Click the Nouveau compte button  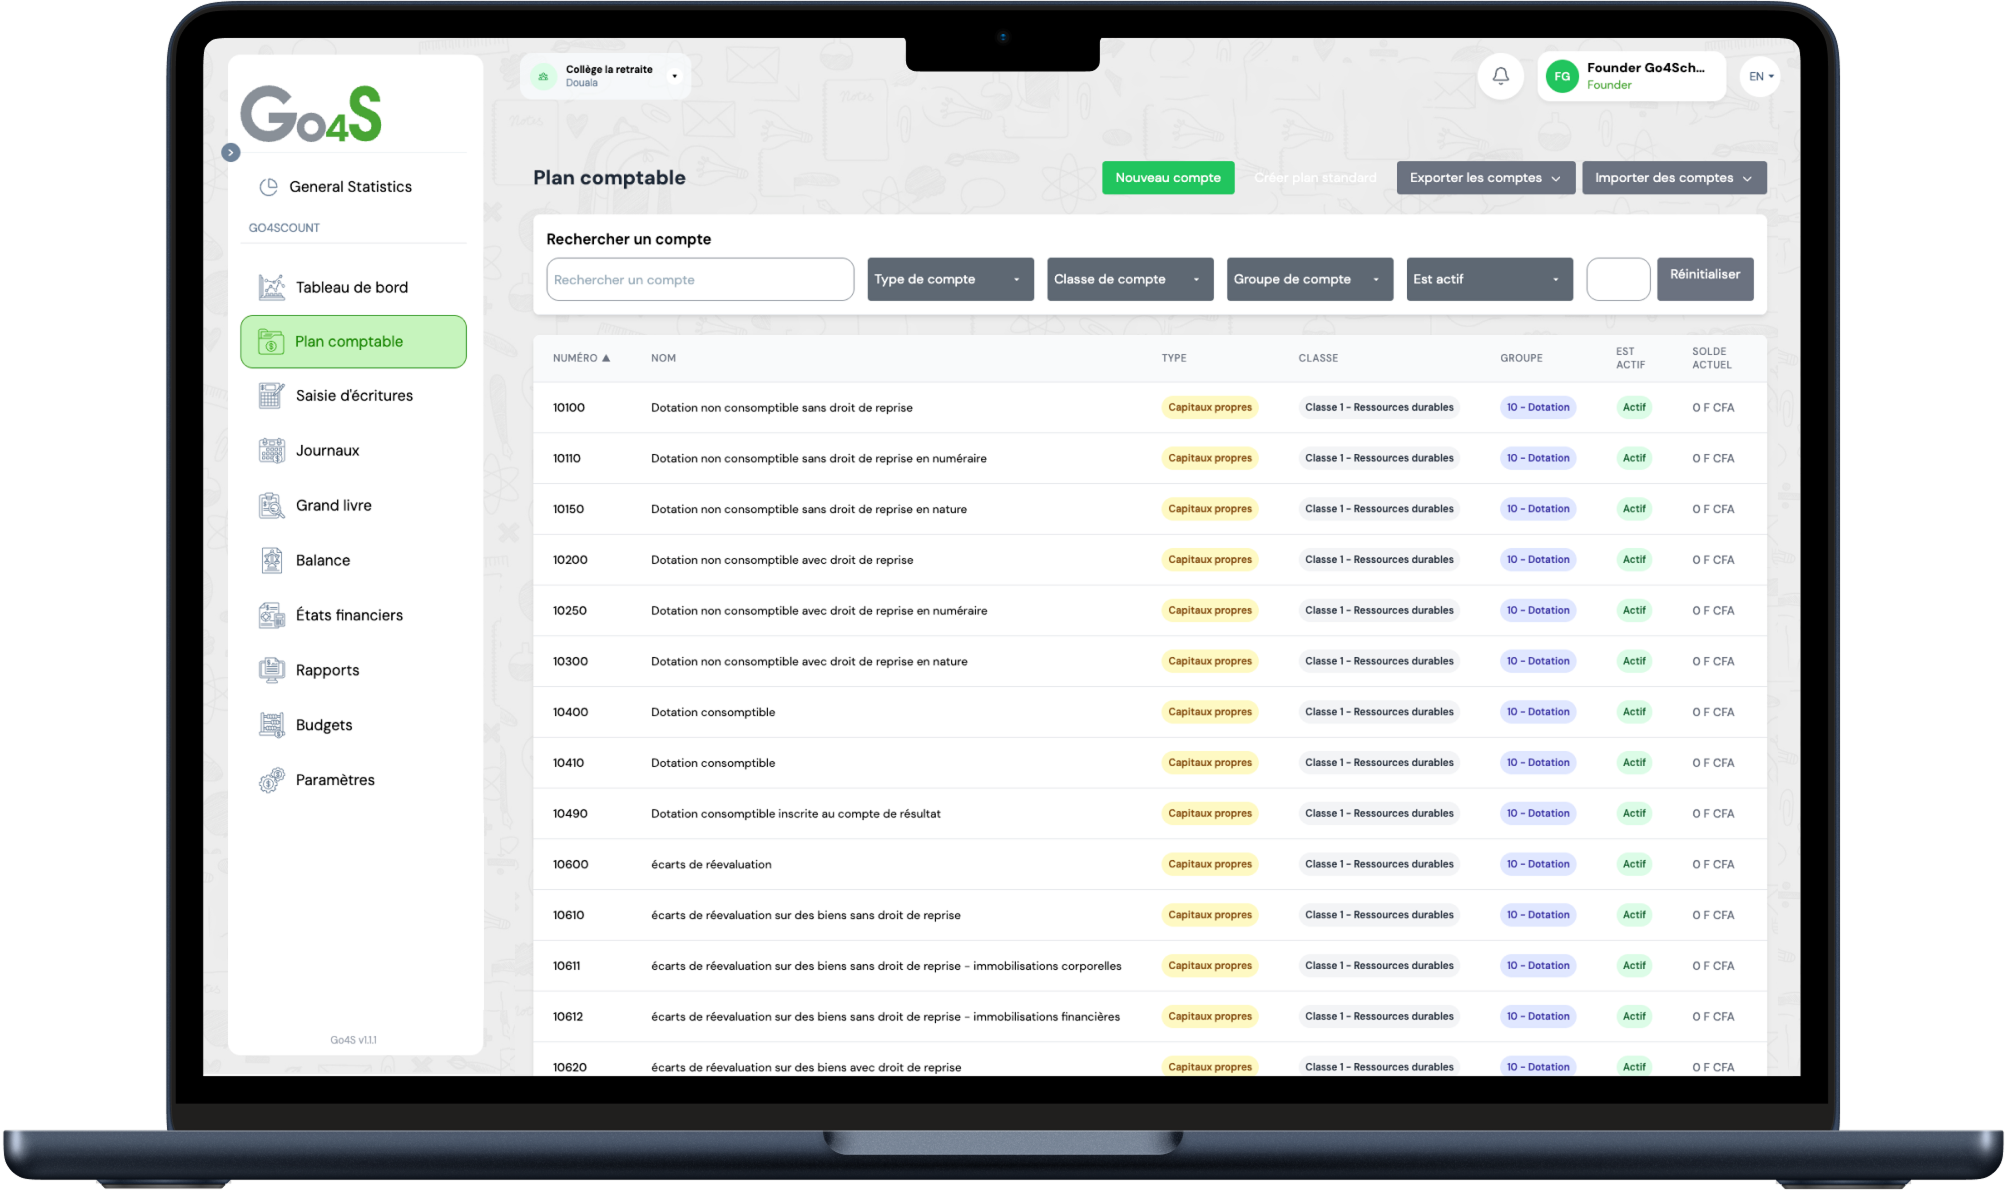point(1167,178)
